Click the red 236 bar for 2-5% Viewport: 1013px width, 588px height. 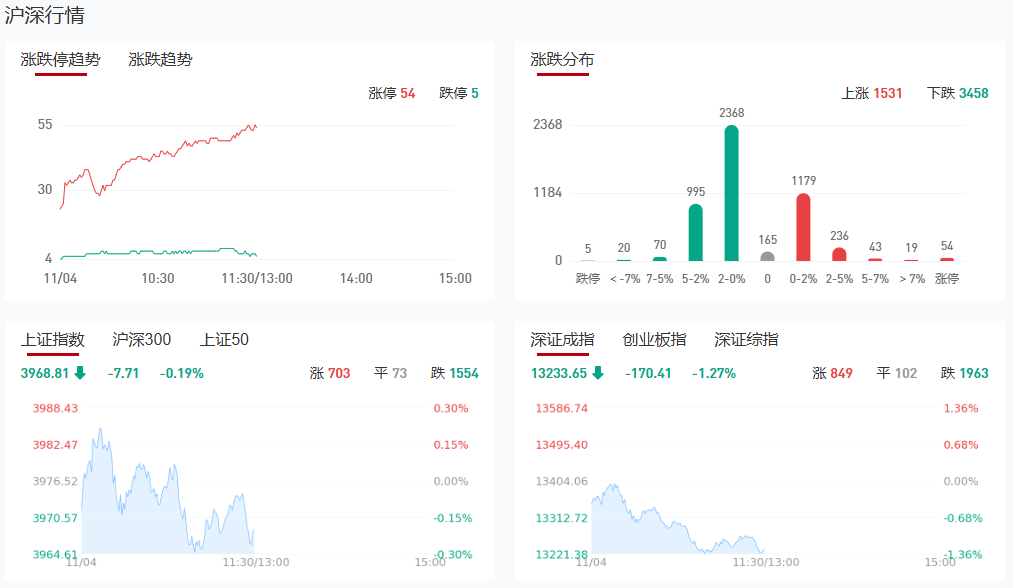(x=839, y=254)
